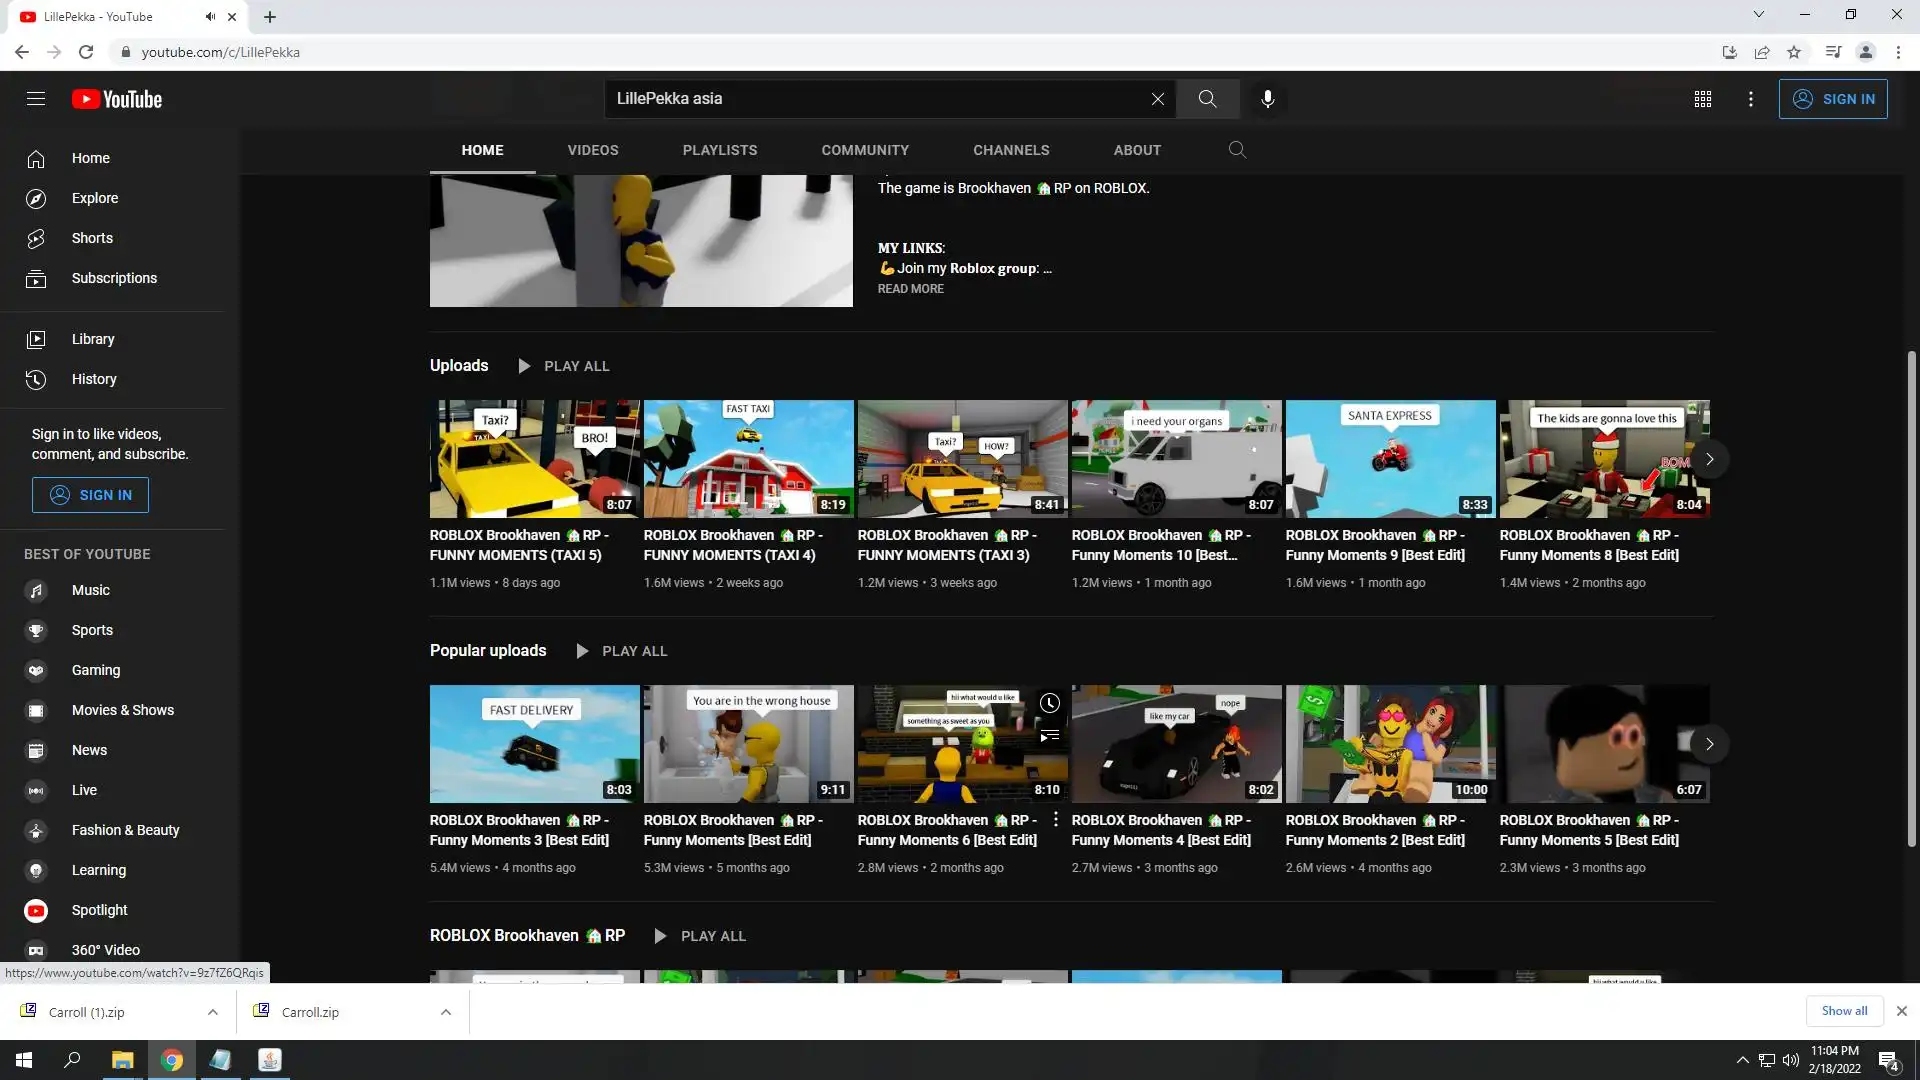This screenshot has width=1920, height=1080.
Task: Click READ MORE in channel description
Action: click(910, 289)
